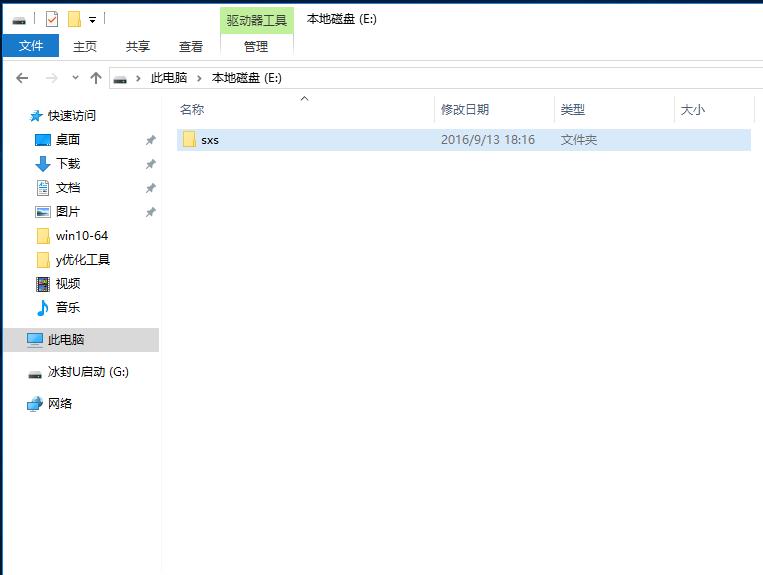Viewport: 763px width, 575px height.
Task: Open 快速访问 in the navigation pane
Action: tap(72, 116)
